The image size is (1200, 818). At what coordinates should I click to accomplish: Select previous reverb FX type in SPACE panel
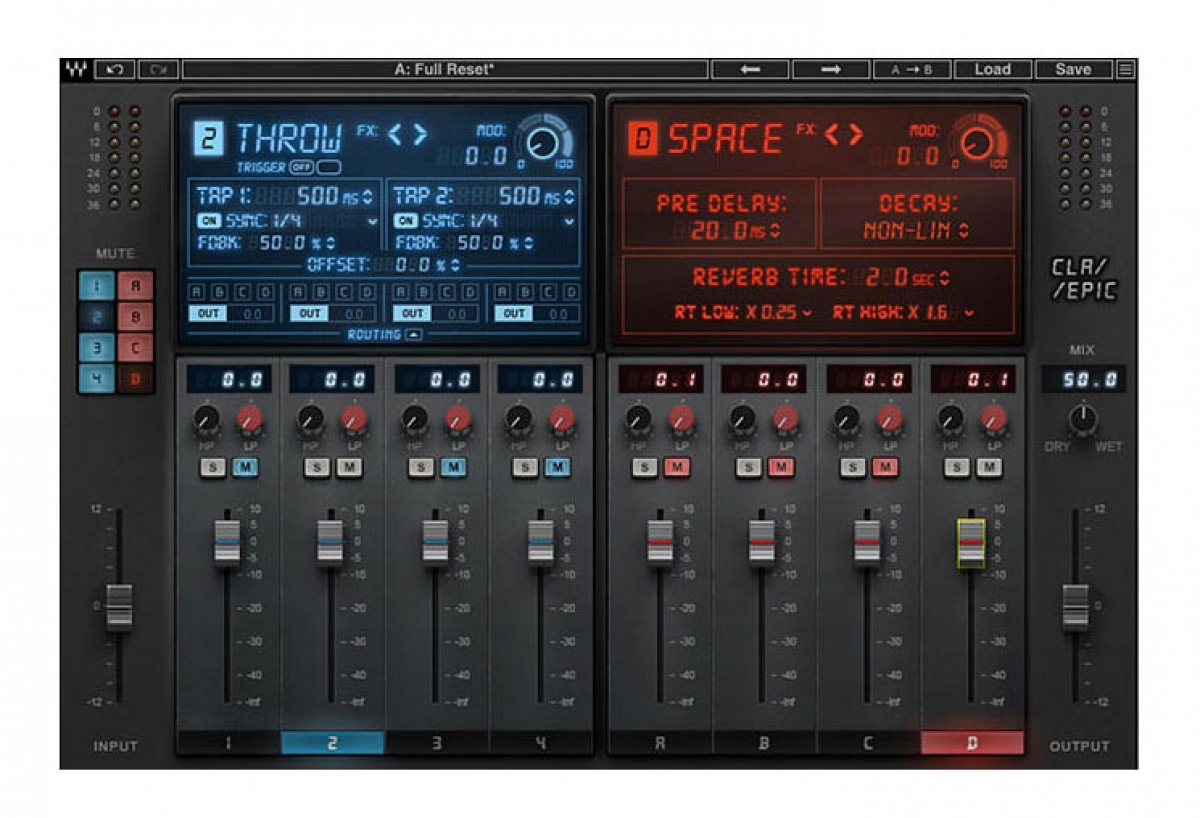[x=831, y=134]
